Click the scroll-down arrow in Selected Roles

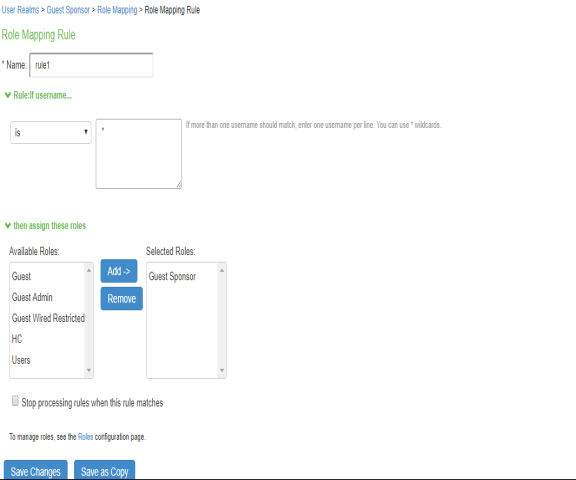pyautogui.click(x=222, y=370)
